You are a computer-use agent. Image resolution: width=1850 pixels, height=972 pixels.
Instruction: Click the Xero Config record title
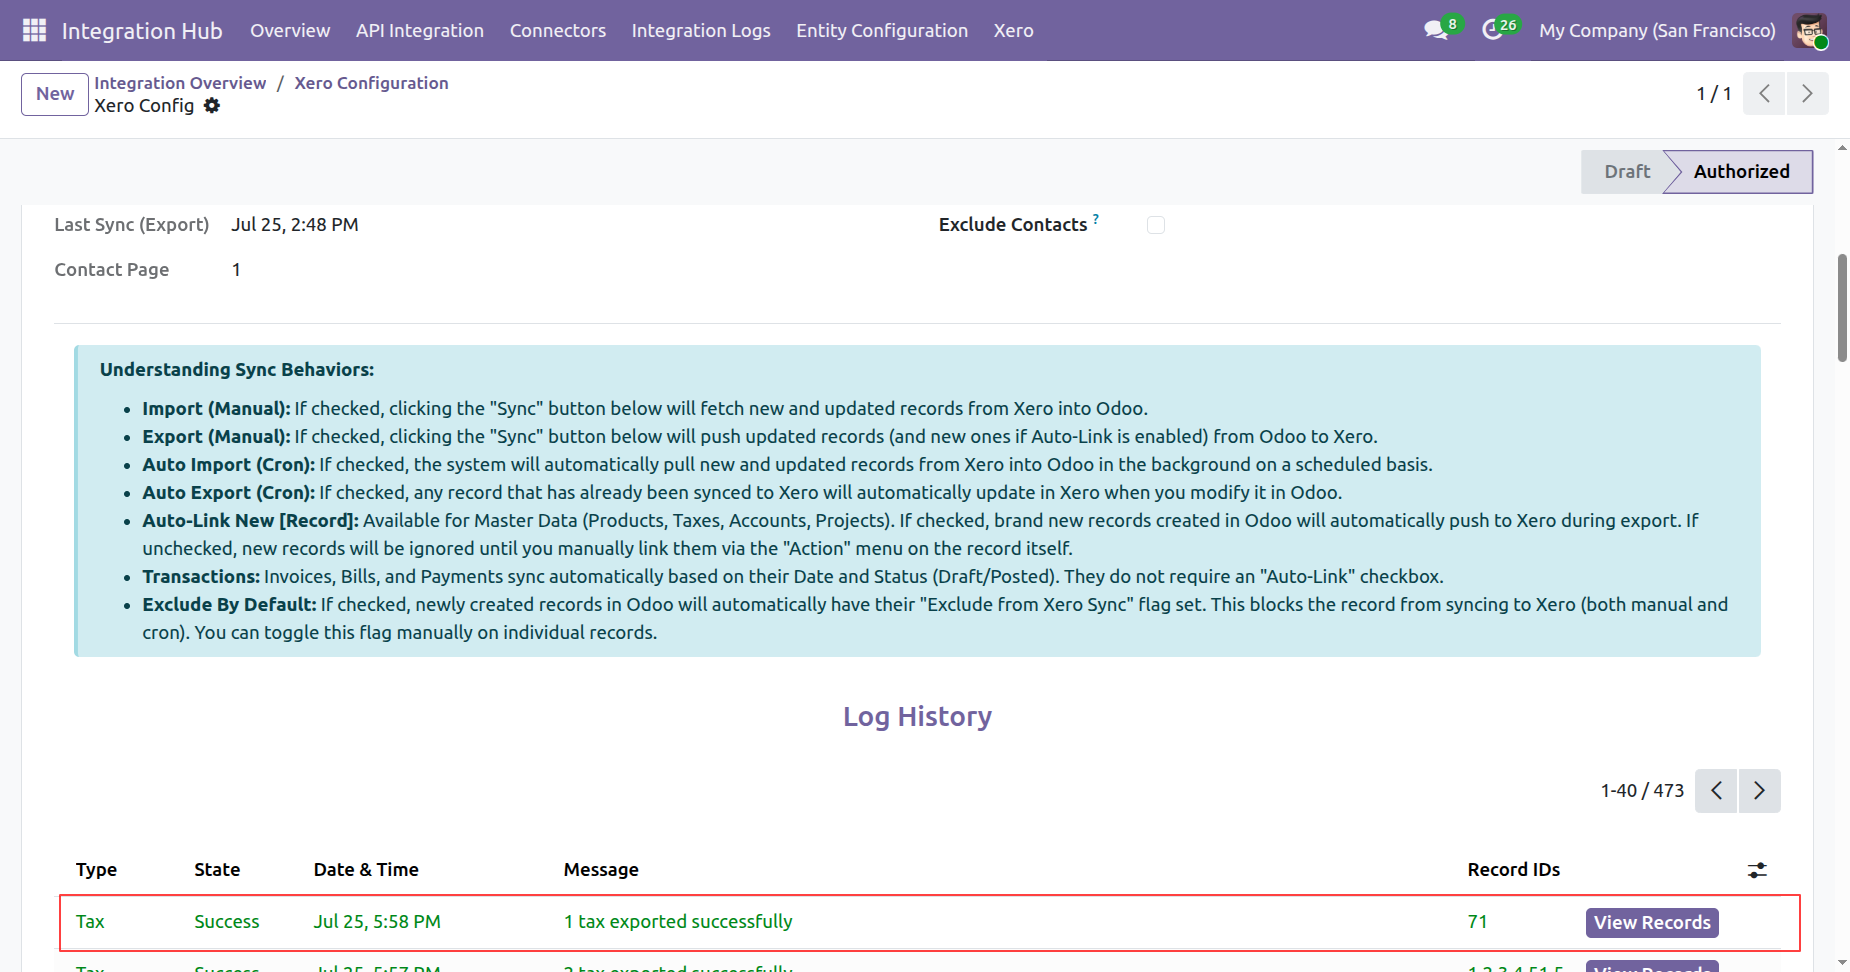tap(144, 106)
